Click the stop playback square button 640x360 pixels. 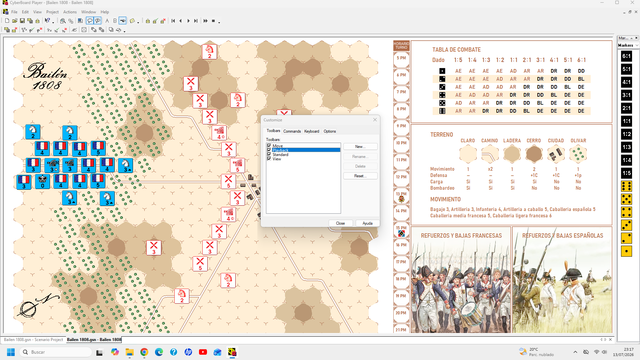coord(213,21)
